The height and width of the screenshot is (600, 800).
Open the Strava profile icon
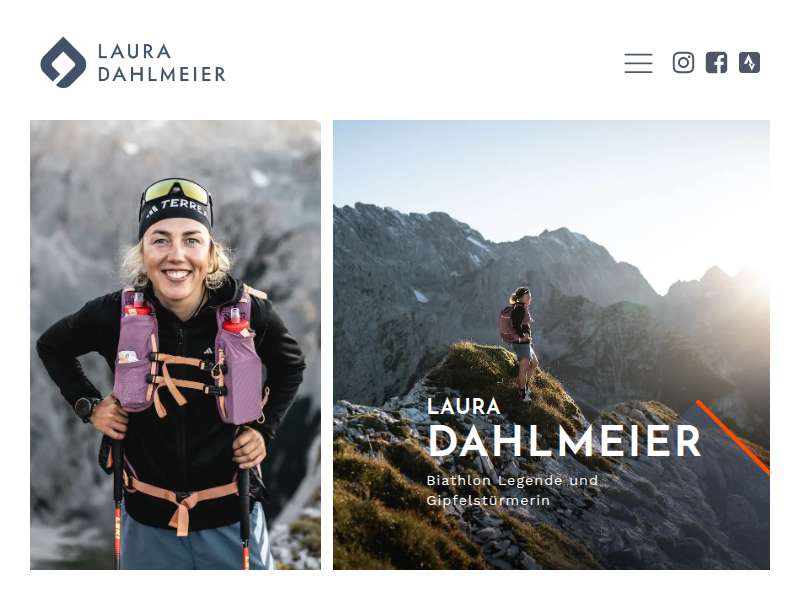click(749, 63)
